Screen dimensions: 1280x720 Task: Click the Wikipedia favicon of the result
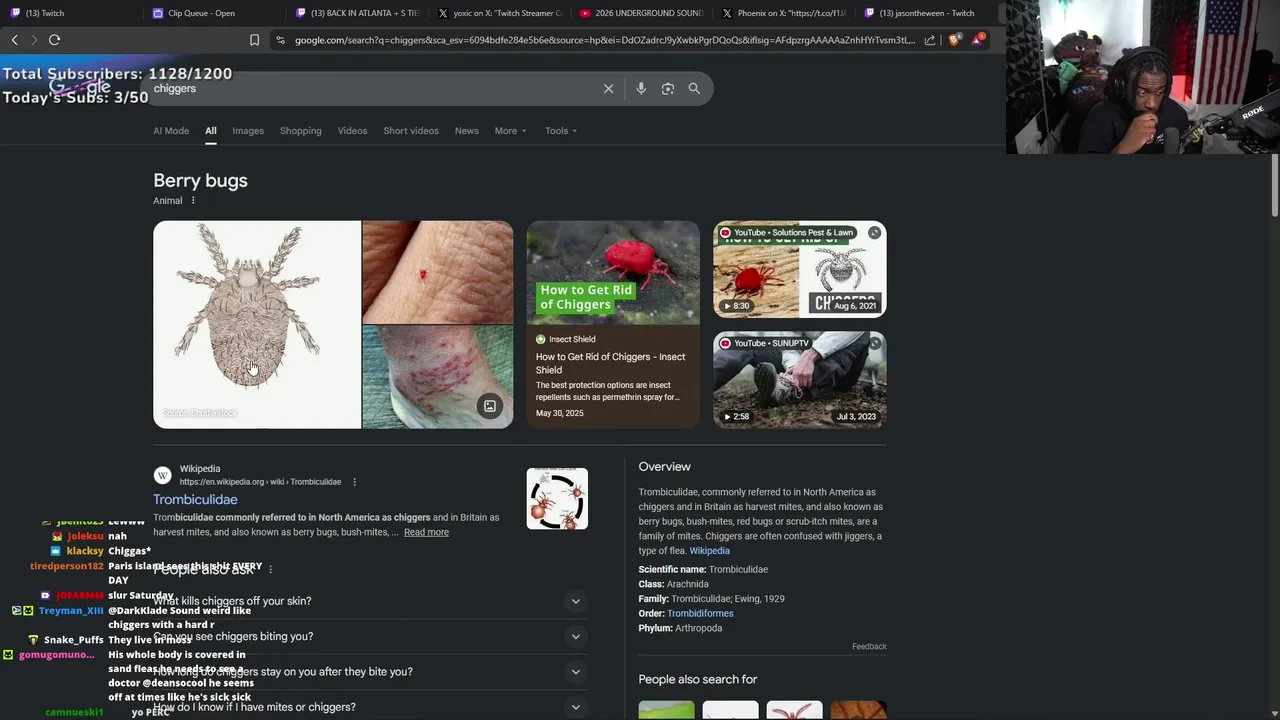pyautogui.click(x=162, y=475)
